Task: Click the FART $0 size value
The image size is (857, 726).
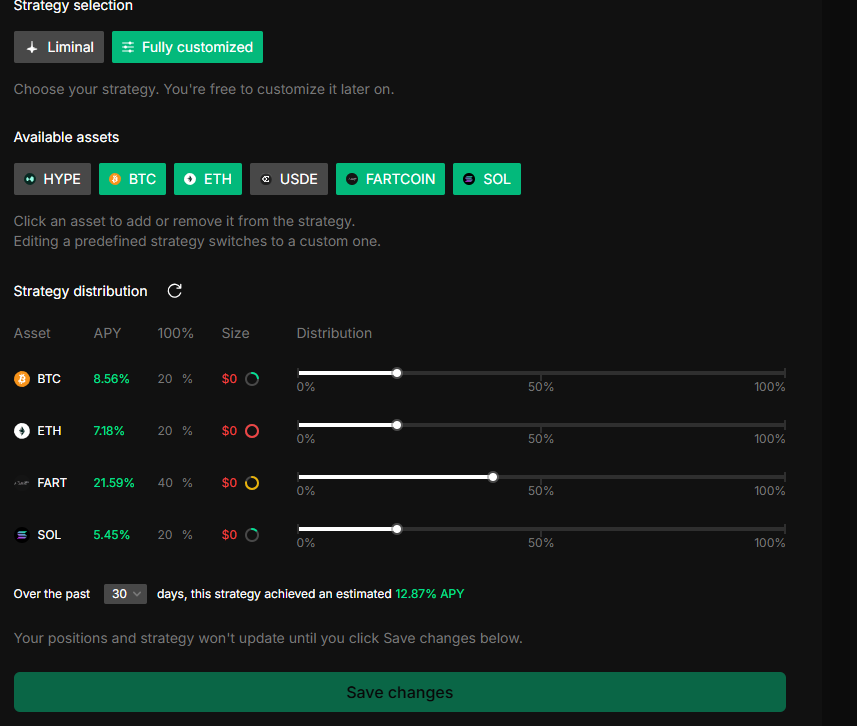Action: point(230,483)
